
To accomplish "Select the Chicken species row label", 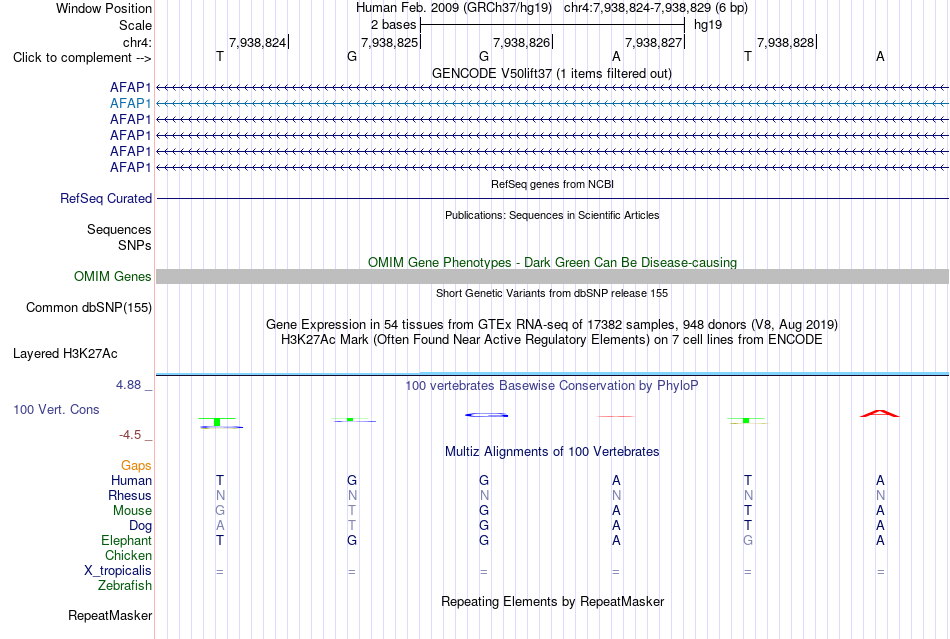I will click(128, 555).
